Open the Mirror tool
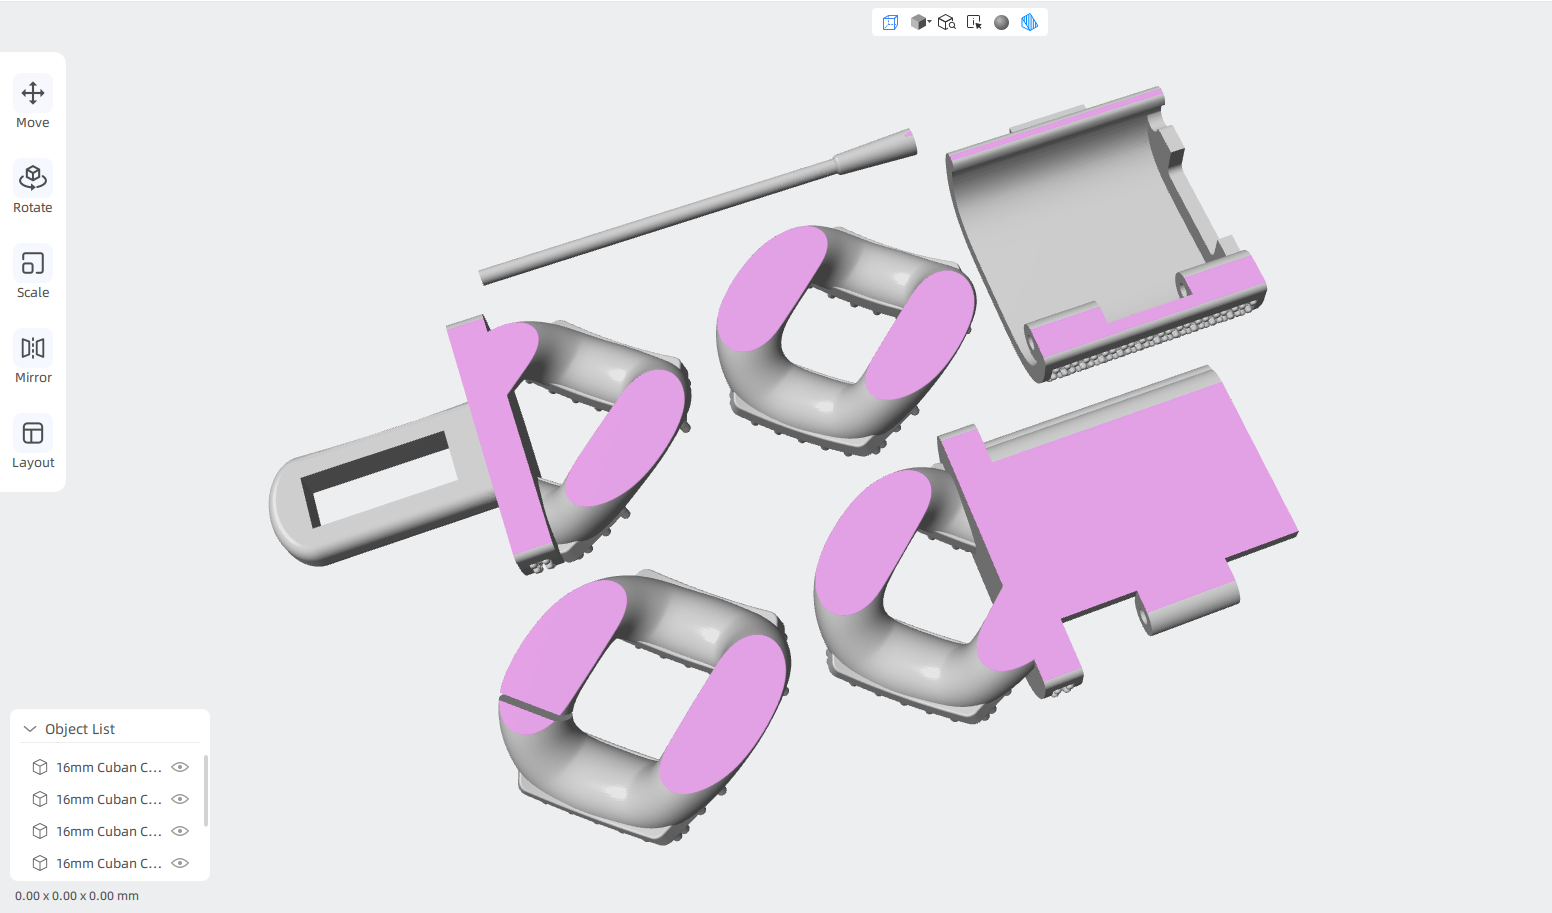This screenshot has height=913, width=1552. click(33, 358)
